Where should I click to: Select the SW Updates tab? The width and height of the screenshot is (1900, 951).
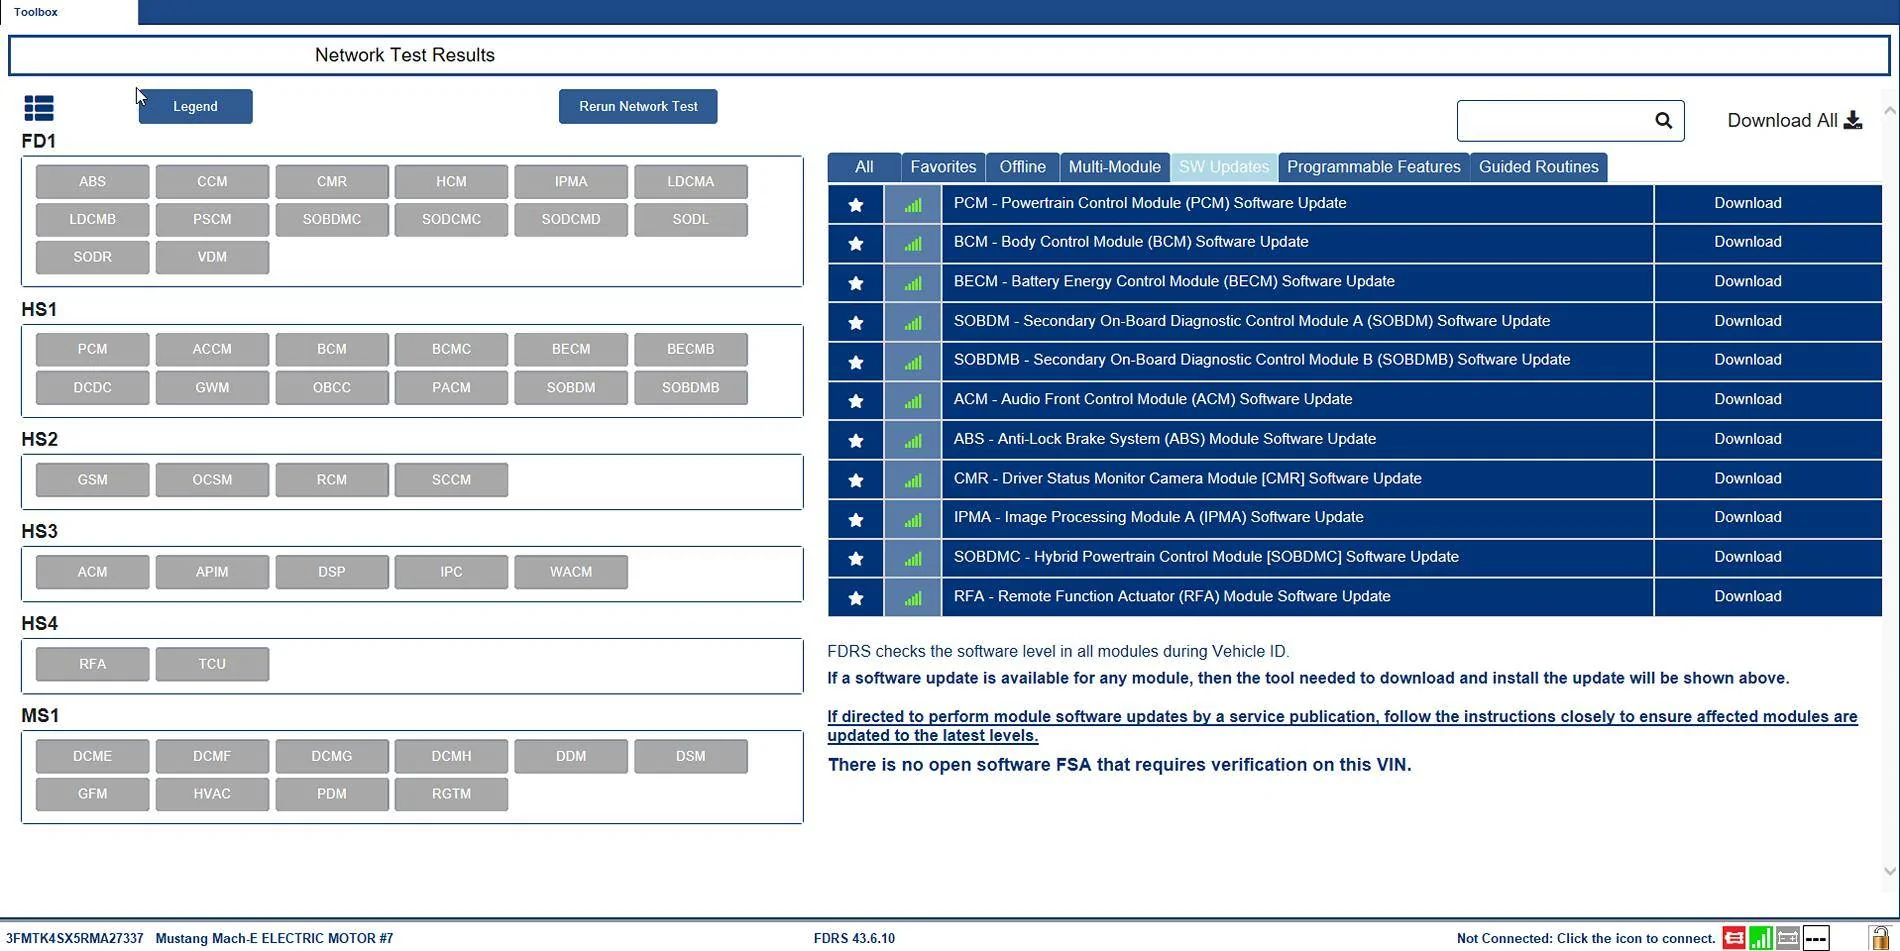pyautogui.click(x=1223, y=167)
